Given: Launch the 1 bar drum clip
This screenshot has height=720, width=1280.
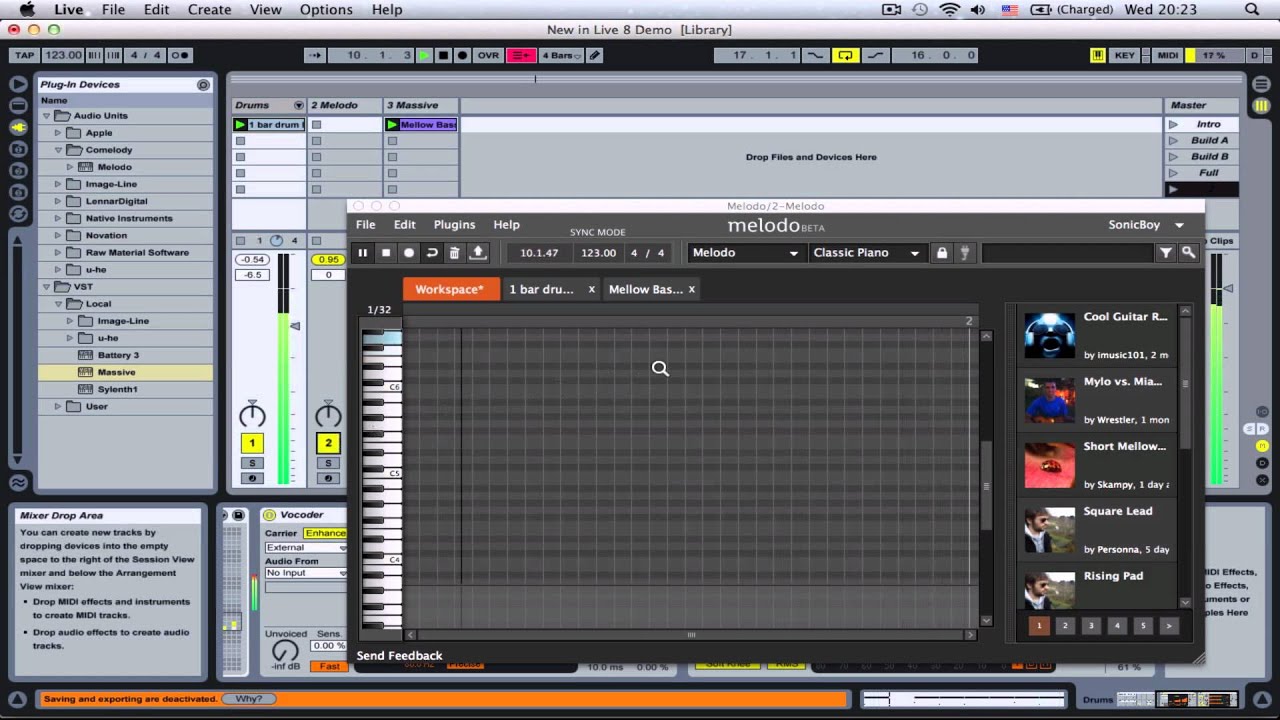Looking at the screenshot, I should click(240, 125).
